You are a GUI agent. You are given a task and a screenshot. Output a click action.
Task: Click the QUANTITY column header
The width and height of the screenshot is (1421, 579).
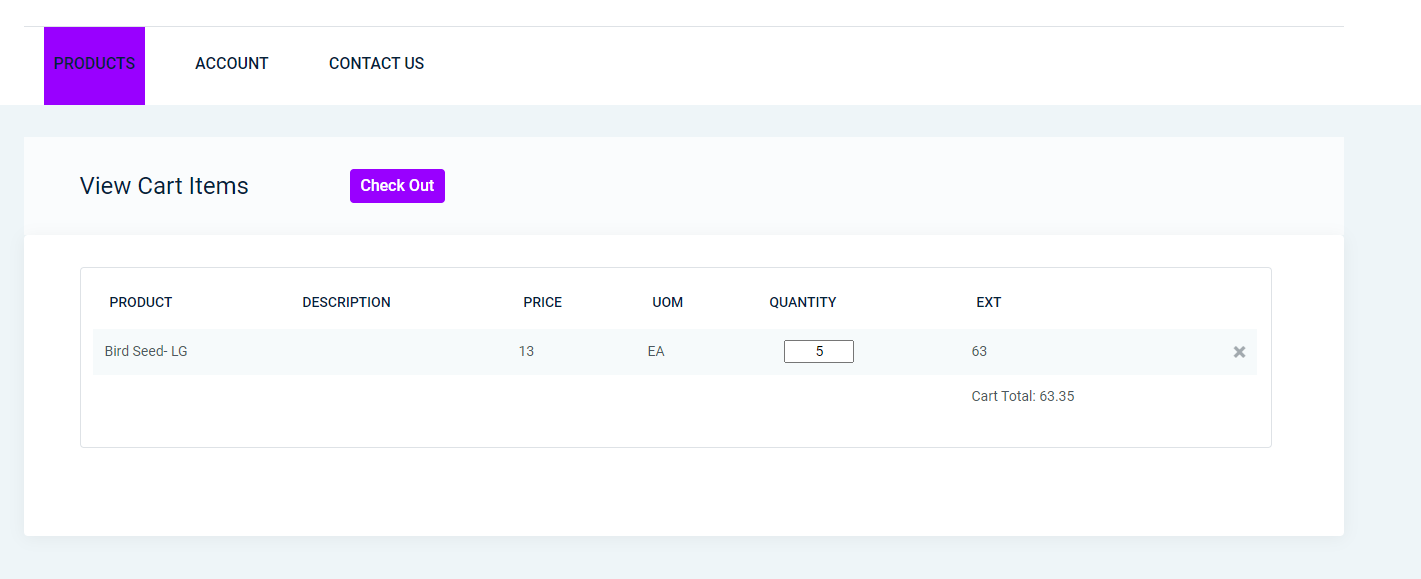point(802,303)
